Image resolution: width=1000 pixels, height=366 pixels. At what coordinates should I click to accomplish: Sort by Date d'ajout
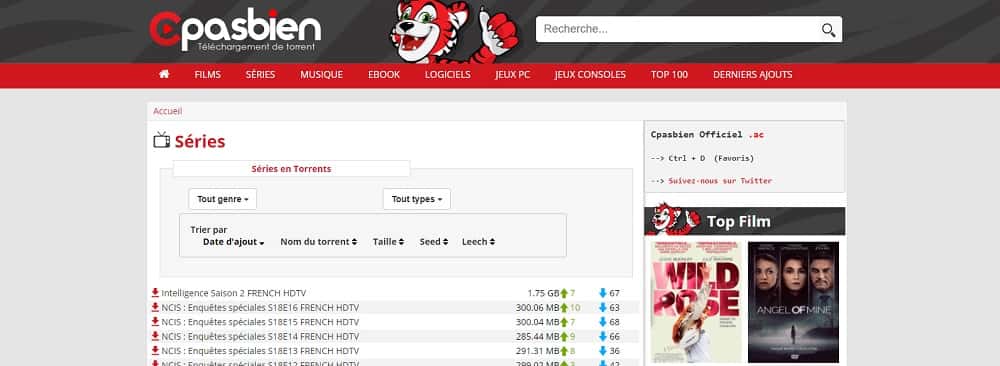233,242
